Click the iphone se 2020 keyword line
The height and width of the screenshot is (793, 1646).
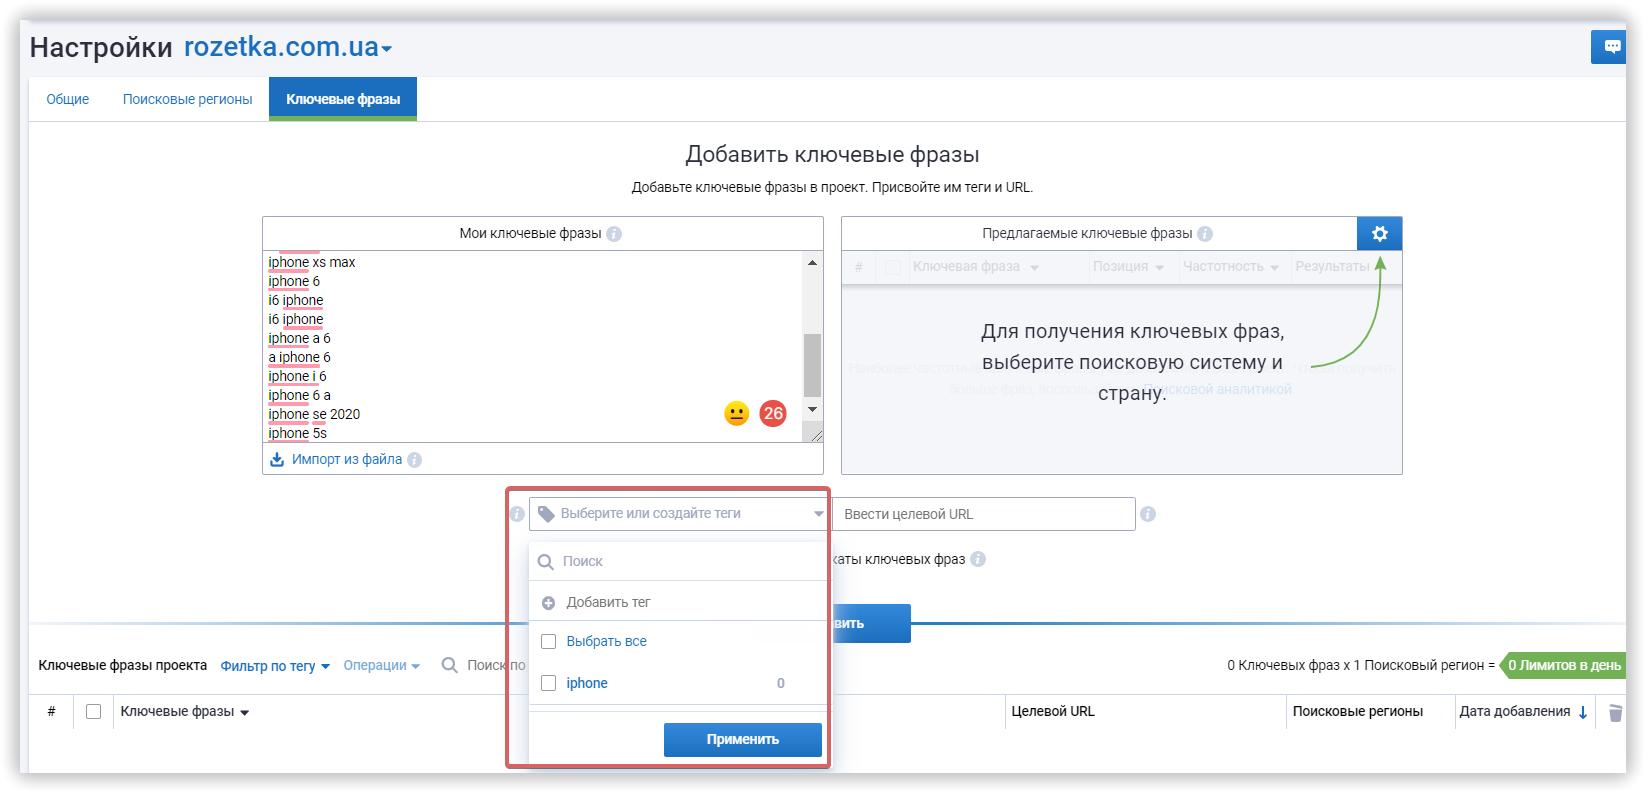click(314, 414)
